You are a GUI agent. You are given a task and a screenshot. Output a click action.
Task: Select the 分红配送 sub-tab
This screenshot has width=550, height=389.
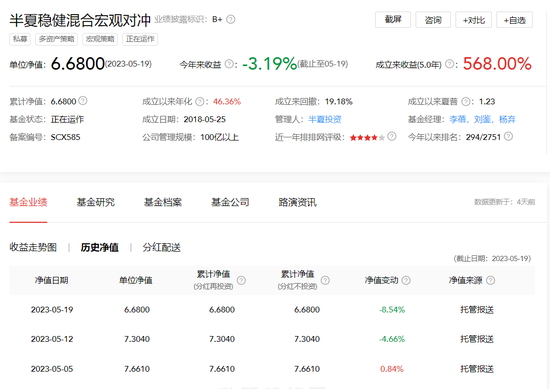161,247
